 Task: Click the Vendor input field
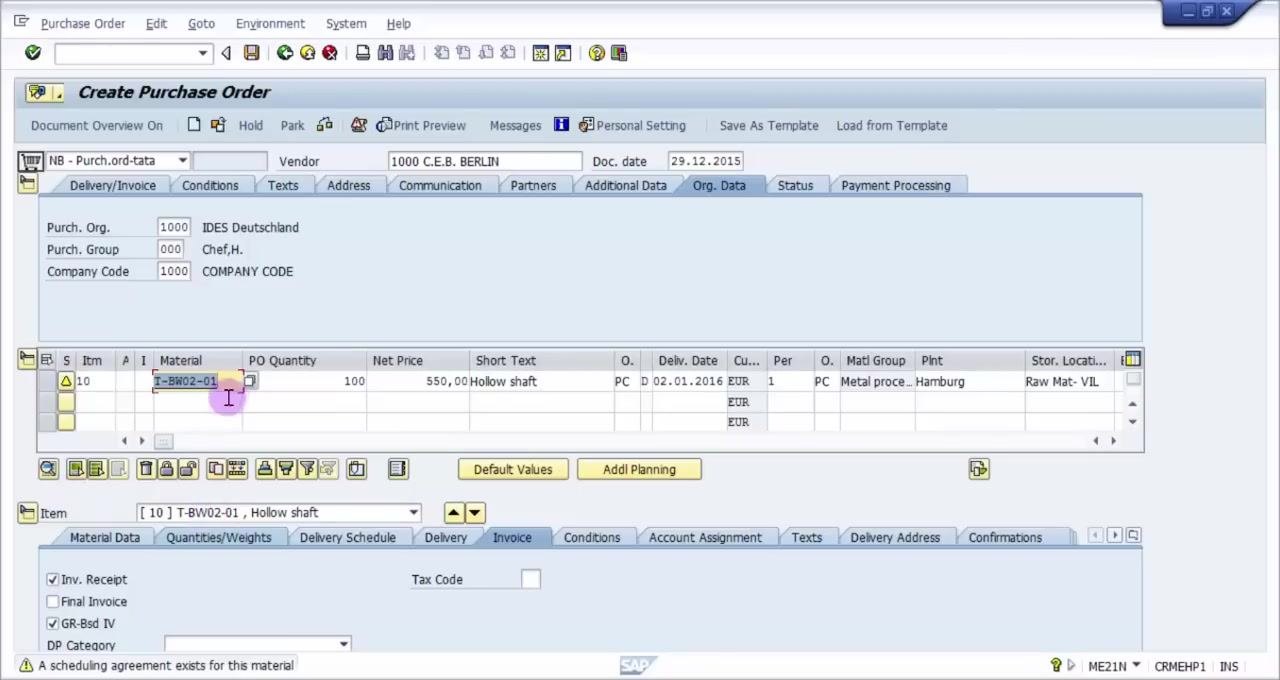coord(485,161)
